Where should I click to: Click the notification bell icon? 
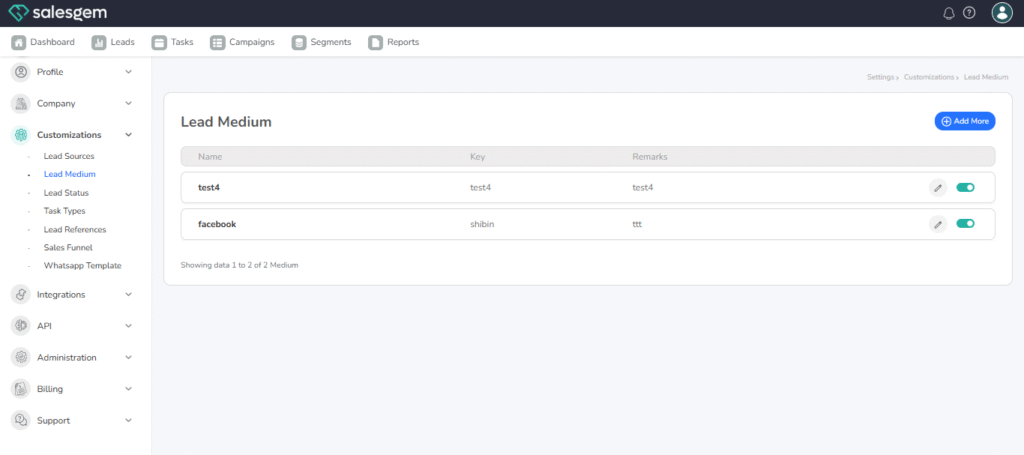coord(949,13)
